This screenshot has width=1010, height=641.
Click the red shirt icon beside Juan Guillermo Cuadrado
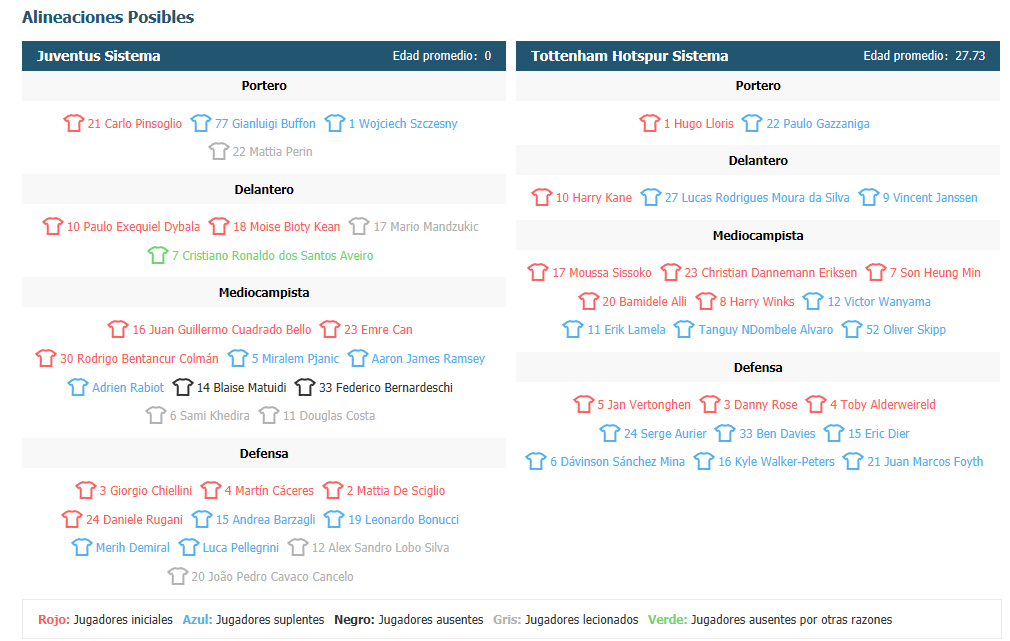pos(119,329)
